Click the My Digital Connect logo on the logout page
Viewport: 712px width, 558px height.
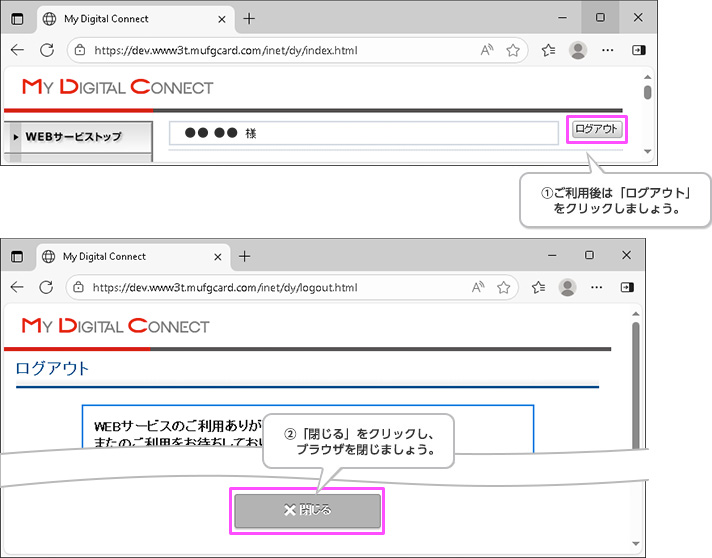coord(115,326)
